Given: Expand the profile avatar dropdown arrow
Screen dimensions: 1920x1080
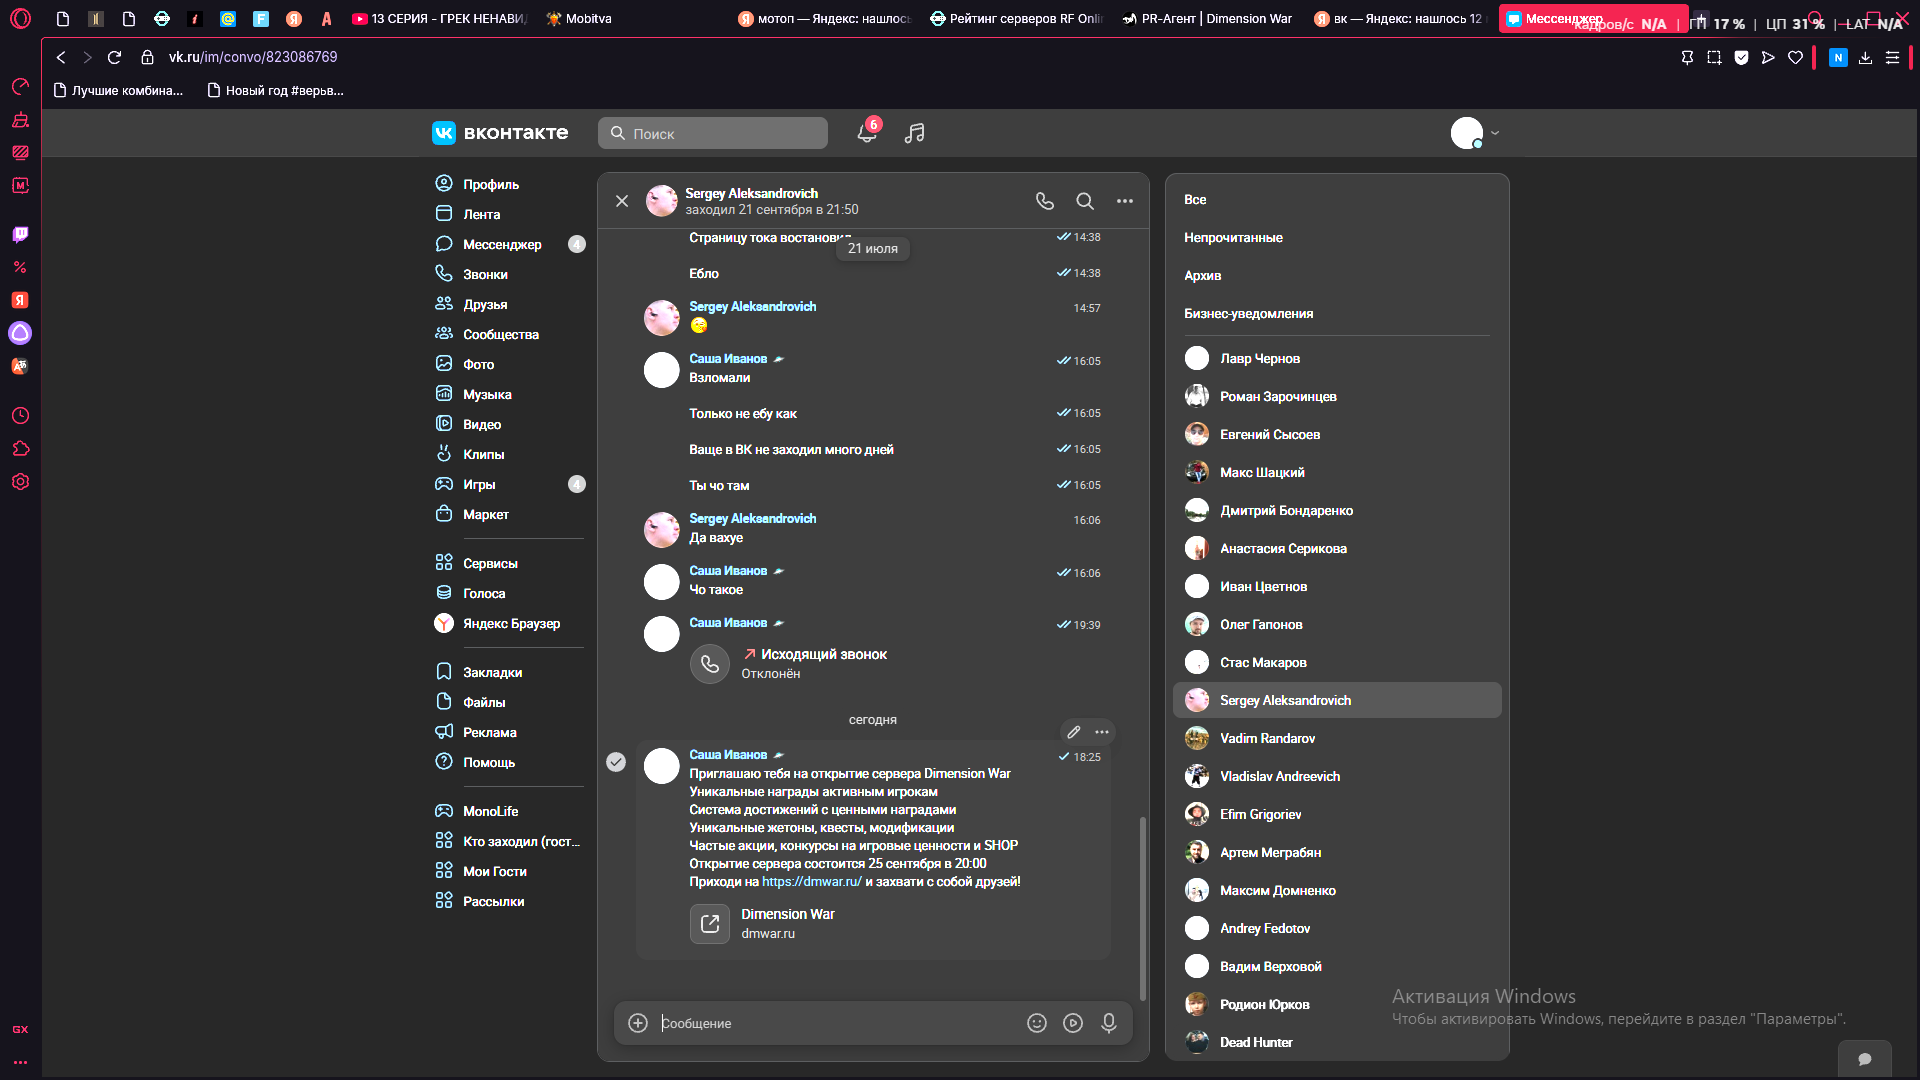Looking at the screenshot, I should (x=1495, y=133).
